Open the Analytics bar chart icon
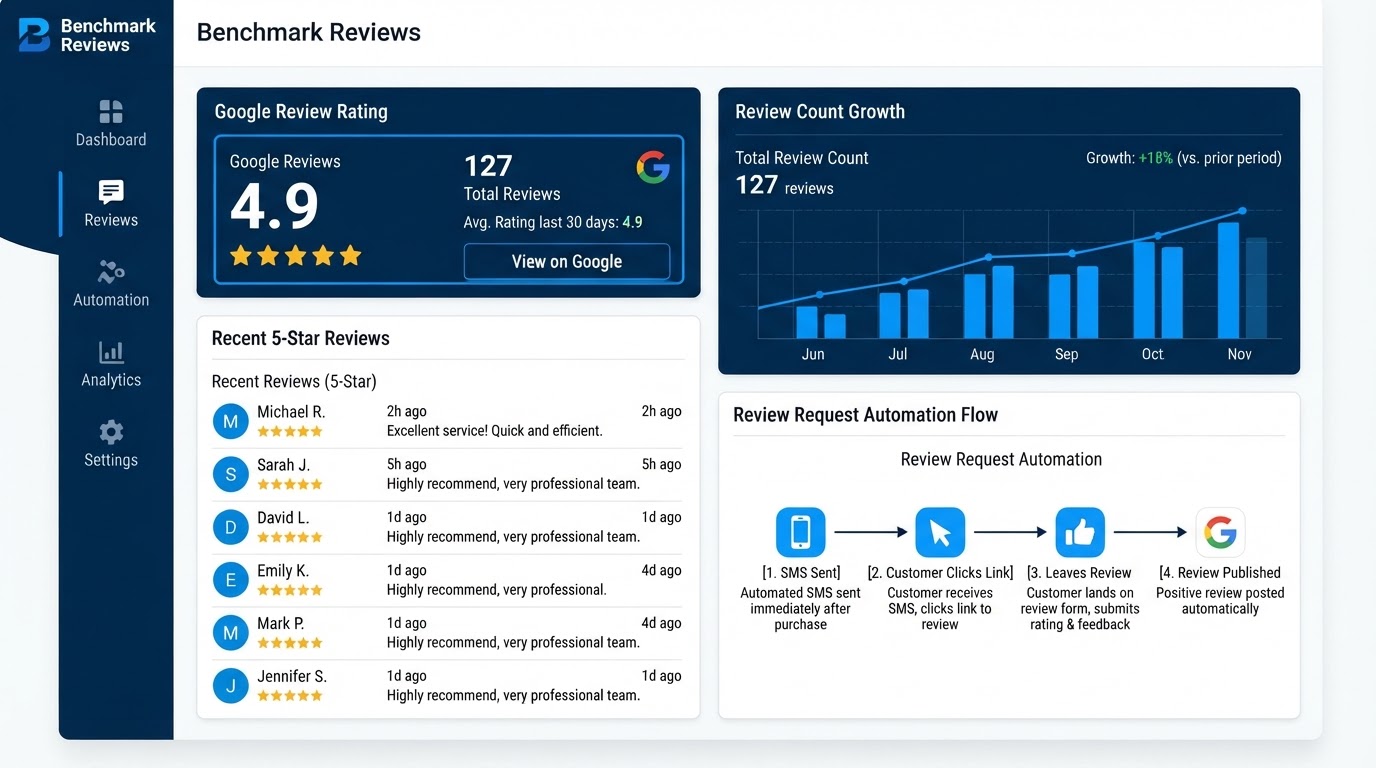The height and width of the screenshot is (768, 1376). 111,352
